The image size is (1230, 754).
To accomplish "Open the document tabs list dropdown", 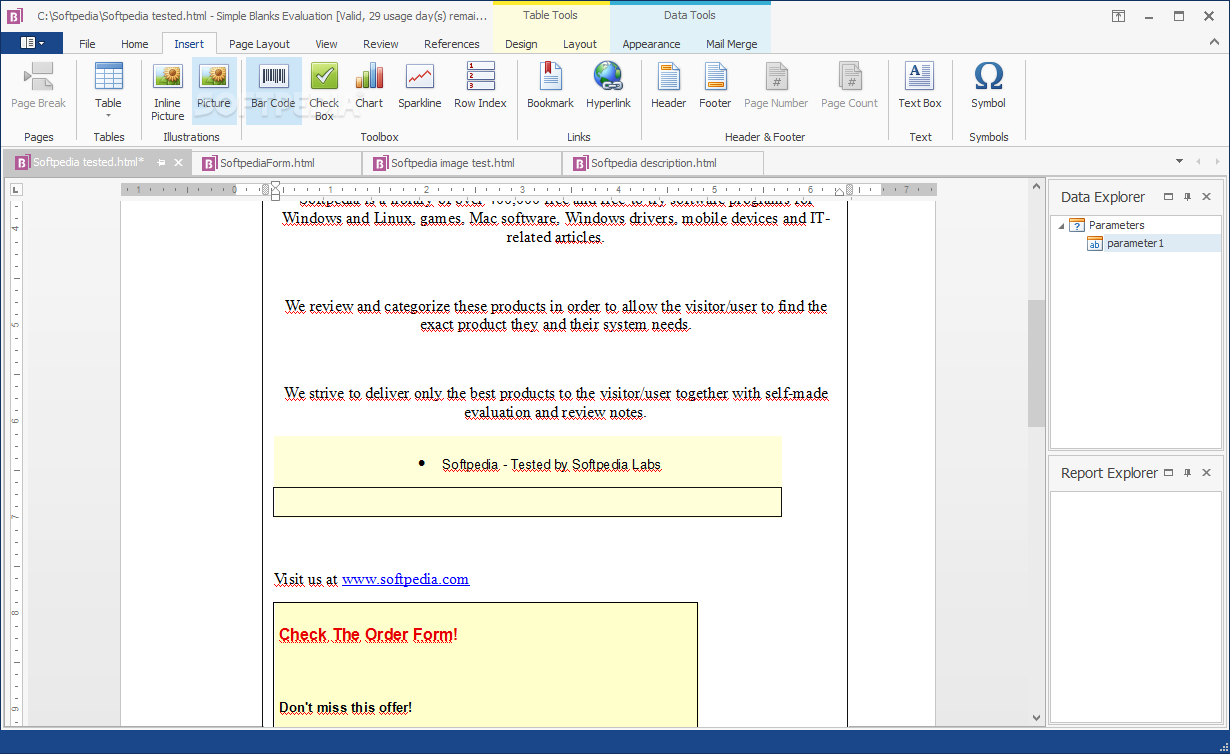I will coord(1179,161).
